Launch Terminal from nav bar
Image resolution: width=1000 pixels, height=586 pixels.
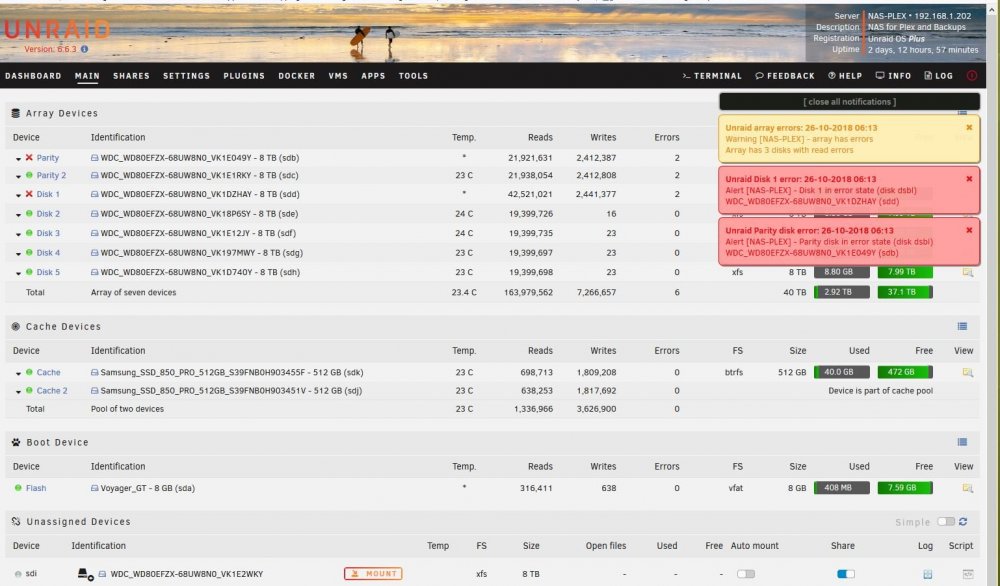pyautogui.click(x=712, y=76)
